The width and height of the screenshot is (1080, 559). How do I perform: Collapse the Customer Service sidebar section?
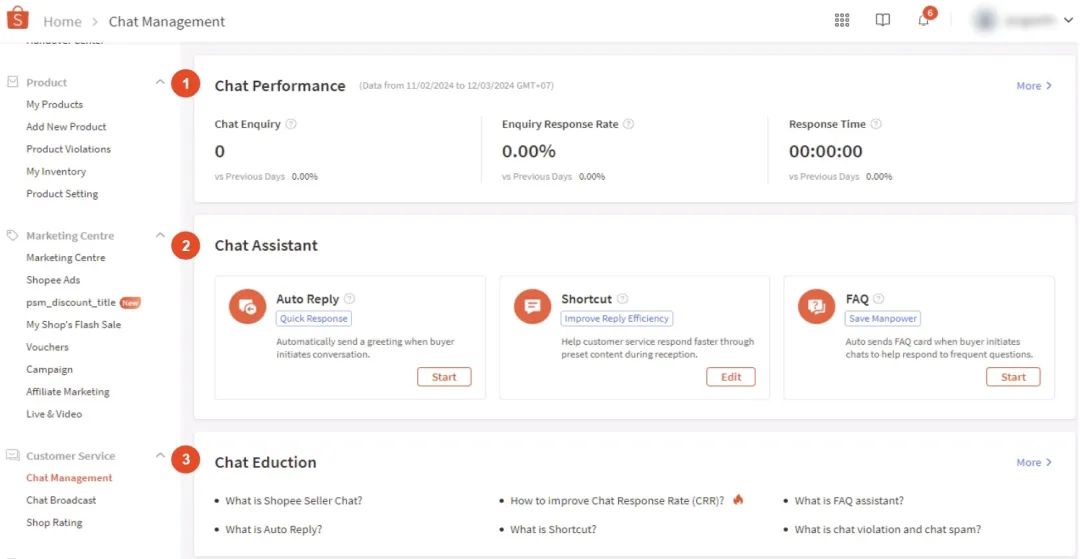coord(160,455)
